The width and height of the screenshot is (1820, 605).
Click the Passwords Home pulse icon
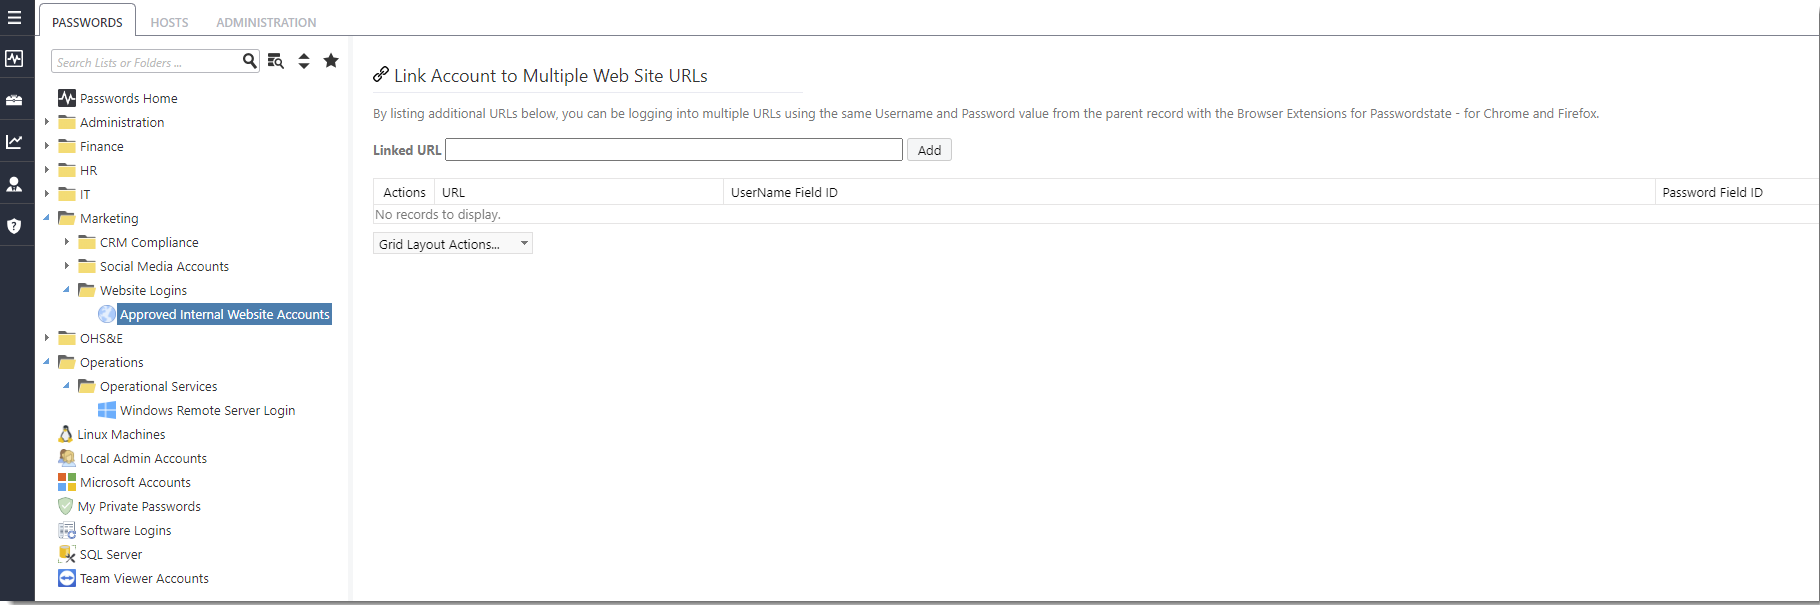[67, 98]
